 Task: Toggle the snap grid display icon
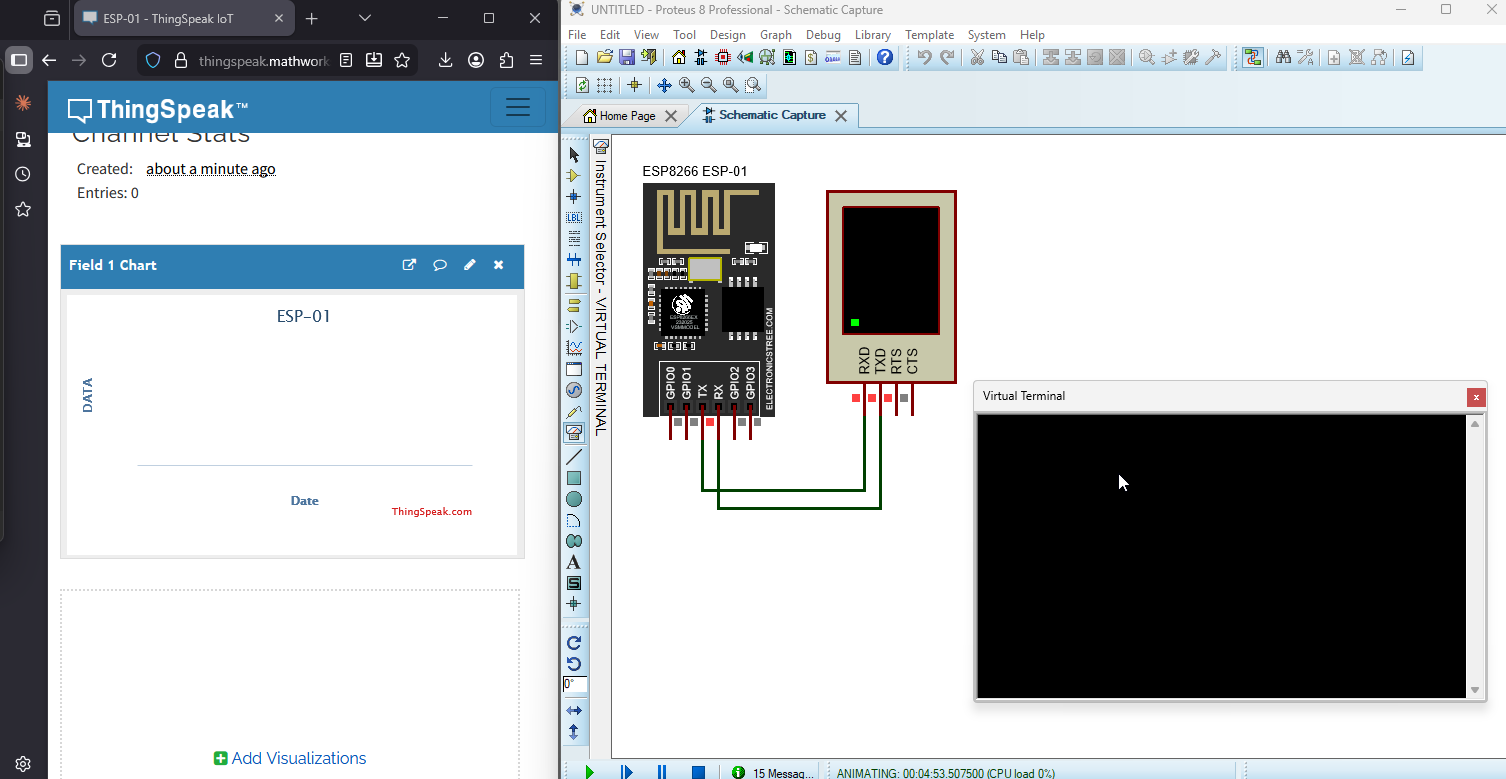(x=604, y=84)
